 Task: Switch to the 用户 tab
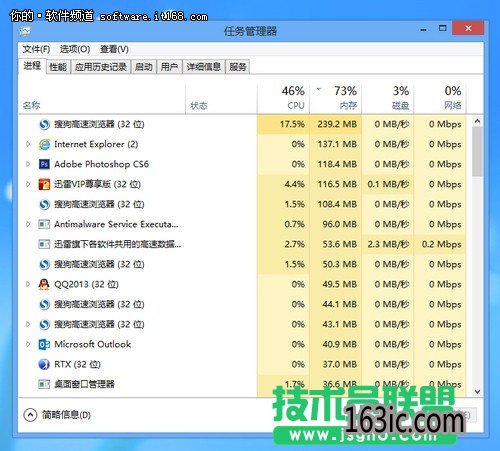point(169,67)
